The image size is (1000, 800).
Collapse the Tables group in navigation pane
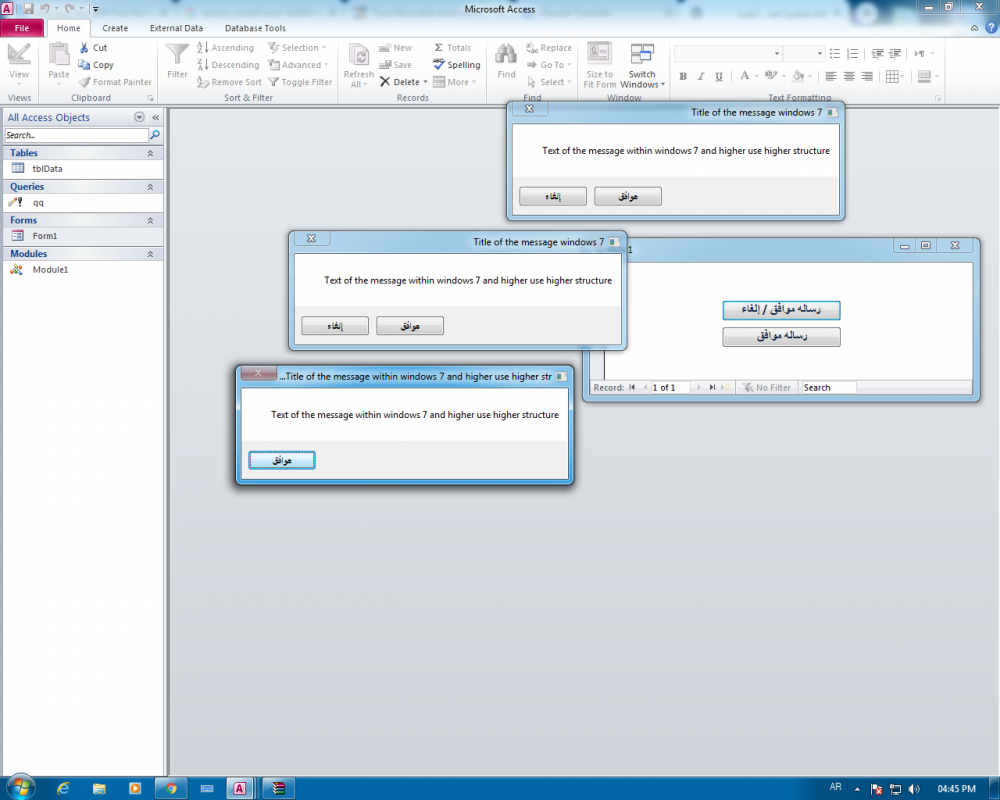click(151, 153)
